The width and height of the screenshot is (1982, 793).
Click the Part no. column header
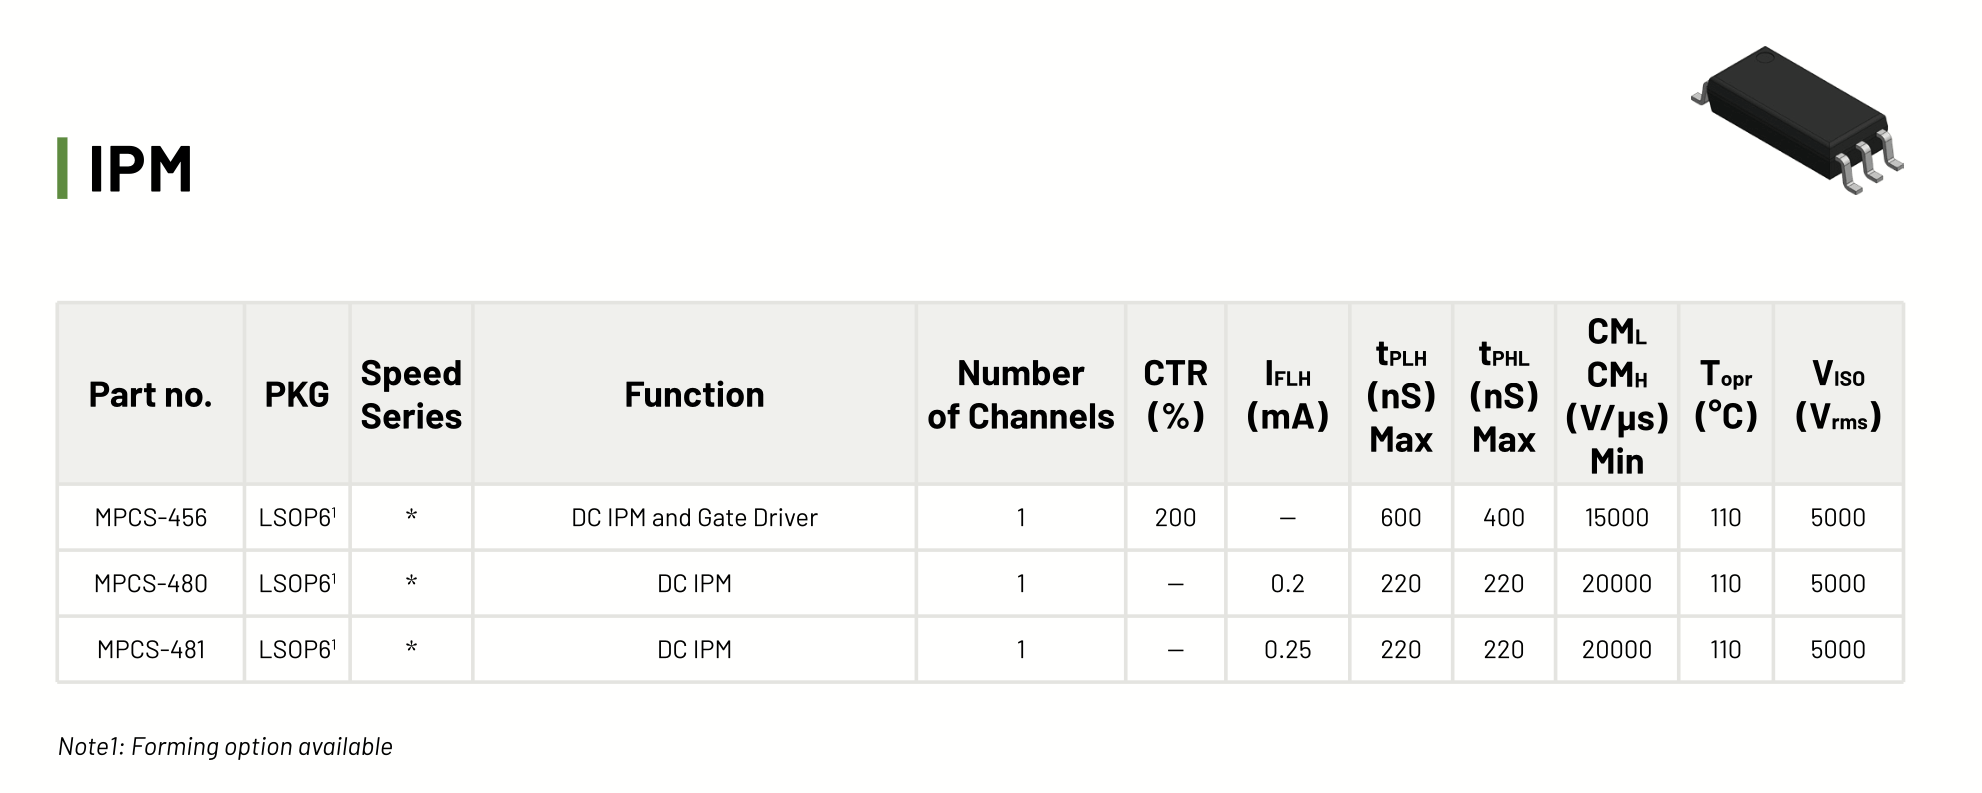(x=150, y=395)
